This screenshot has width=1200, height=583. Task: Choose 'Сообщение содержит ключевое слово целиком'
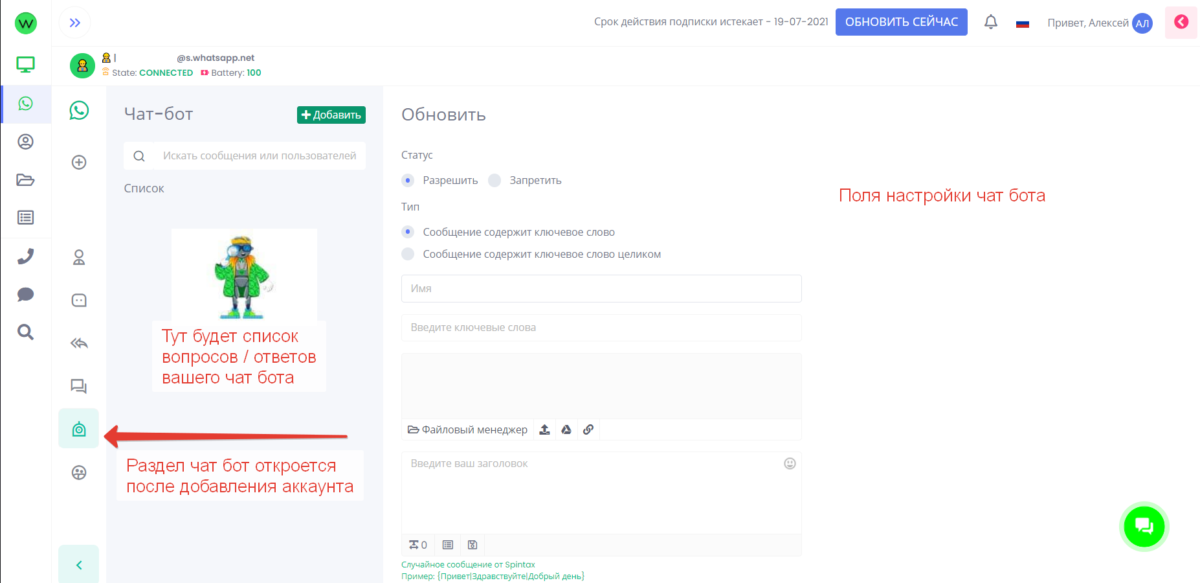coord(408,254)
